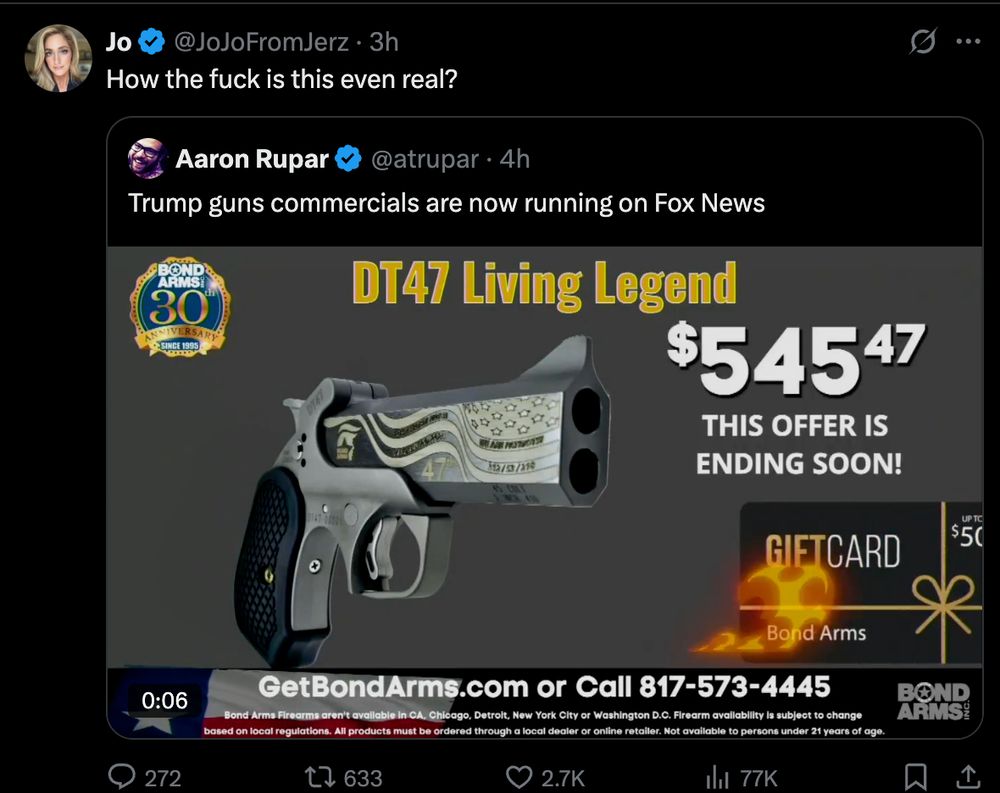
Task: Click the Aaron Rupar display name
Action: coord(252,159)
